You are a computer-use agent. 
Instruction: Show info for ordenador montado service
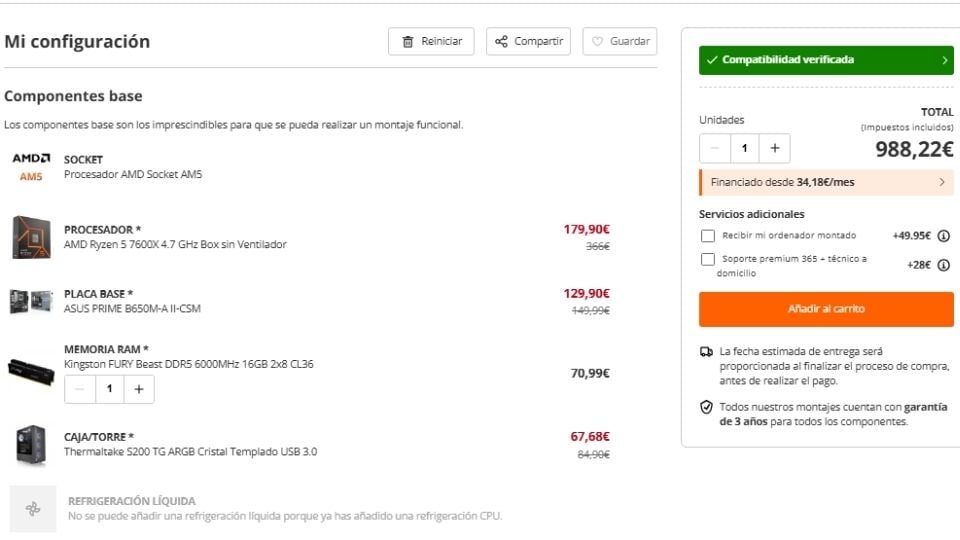(943, 236)
